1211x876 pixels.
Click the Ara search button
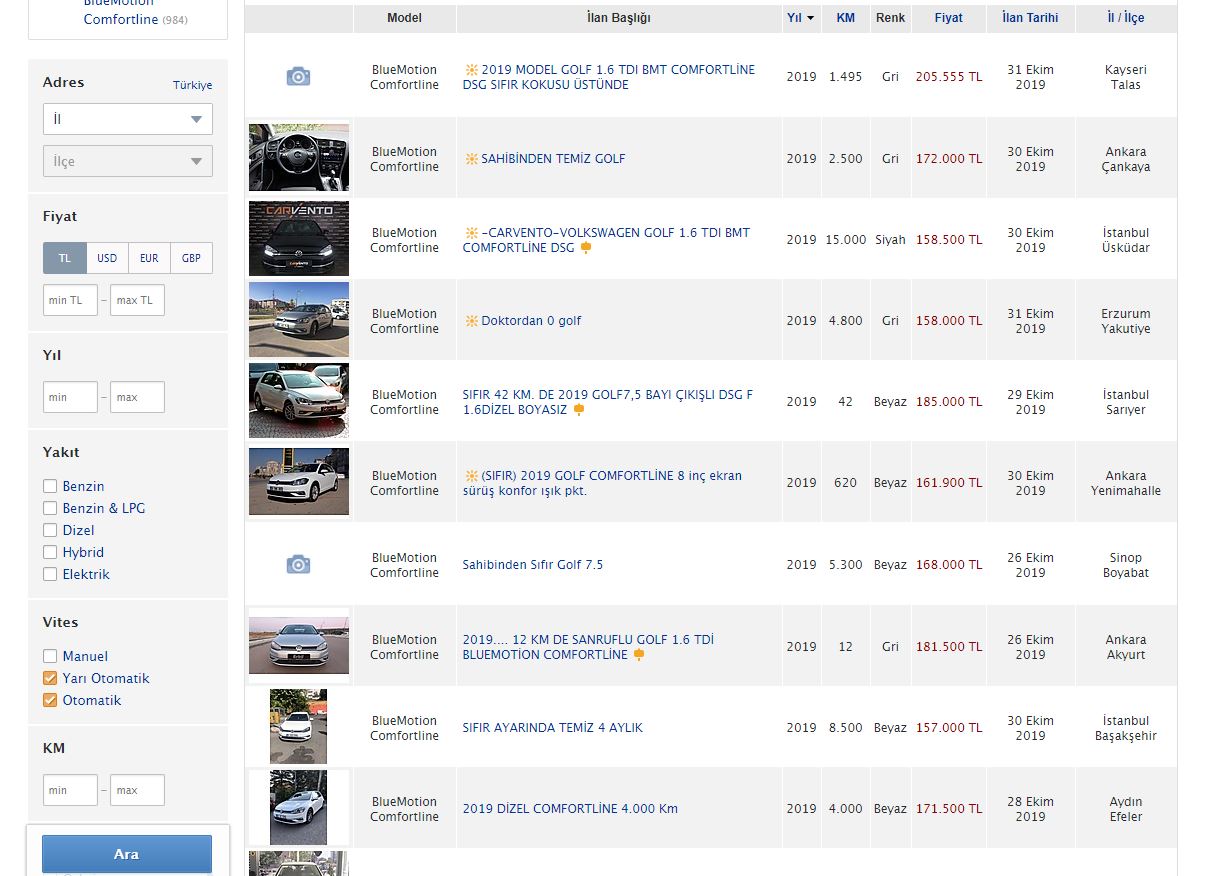point(127,854)
